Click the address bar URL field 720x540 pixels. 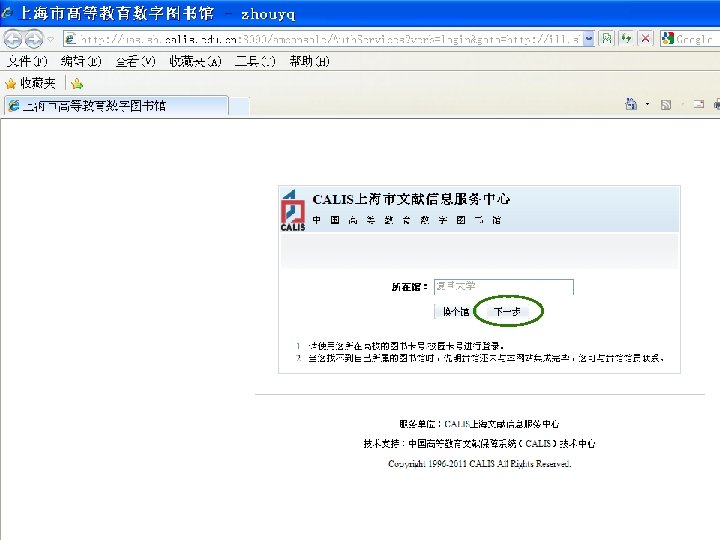329,39
